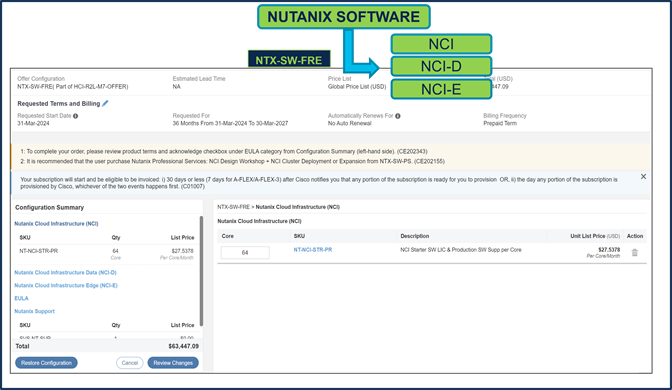The width and height of the screenshot is (672, 390).
Task: Select the Core column header
Action: 228,236
